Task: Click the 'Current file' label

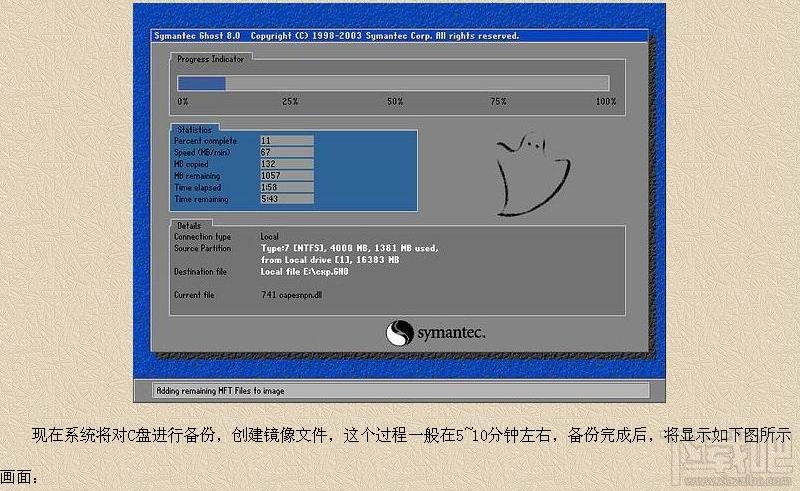Action: pos(194,295)
